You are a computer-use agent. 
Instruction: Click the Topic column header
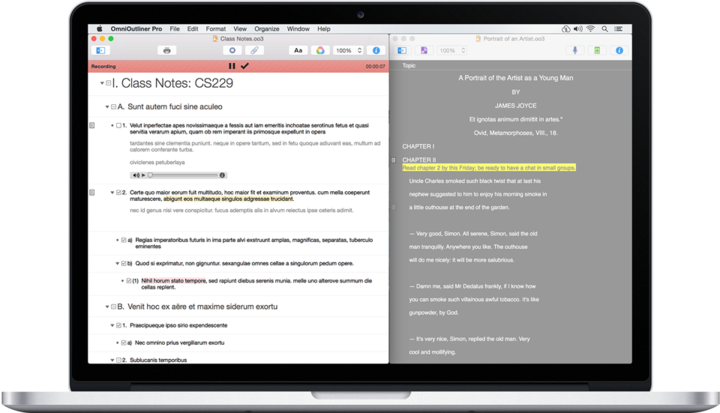[x=409, y=66]
